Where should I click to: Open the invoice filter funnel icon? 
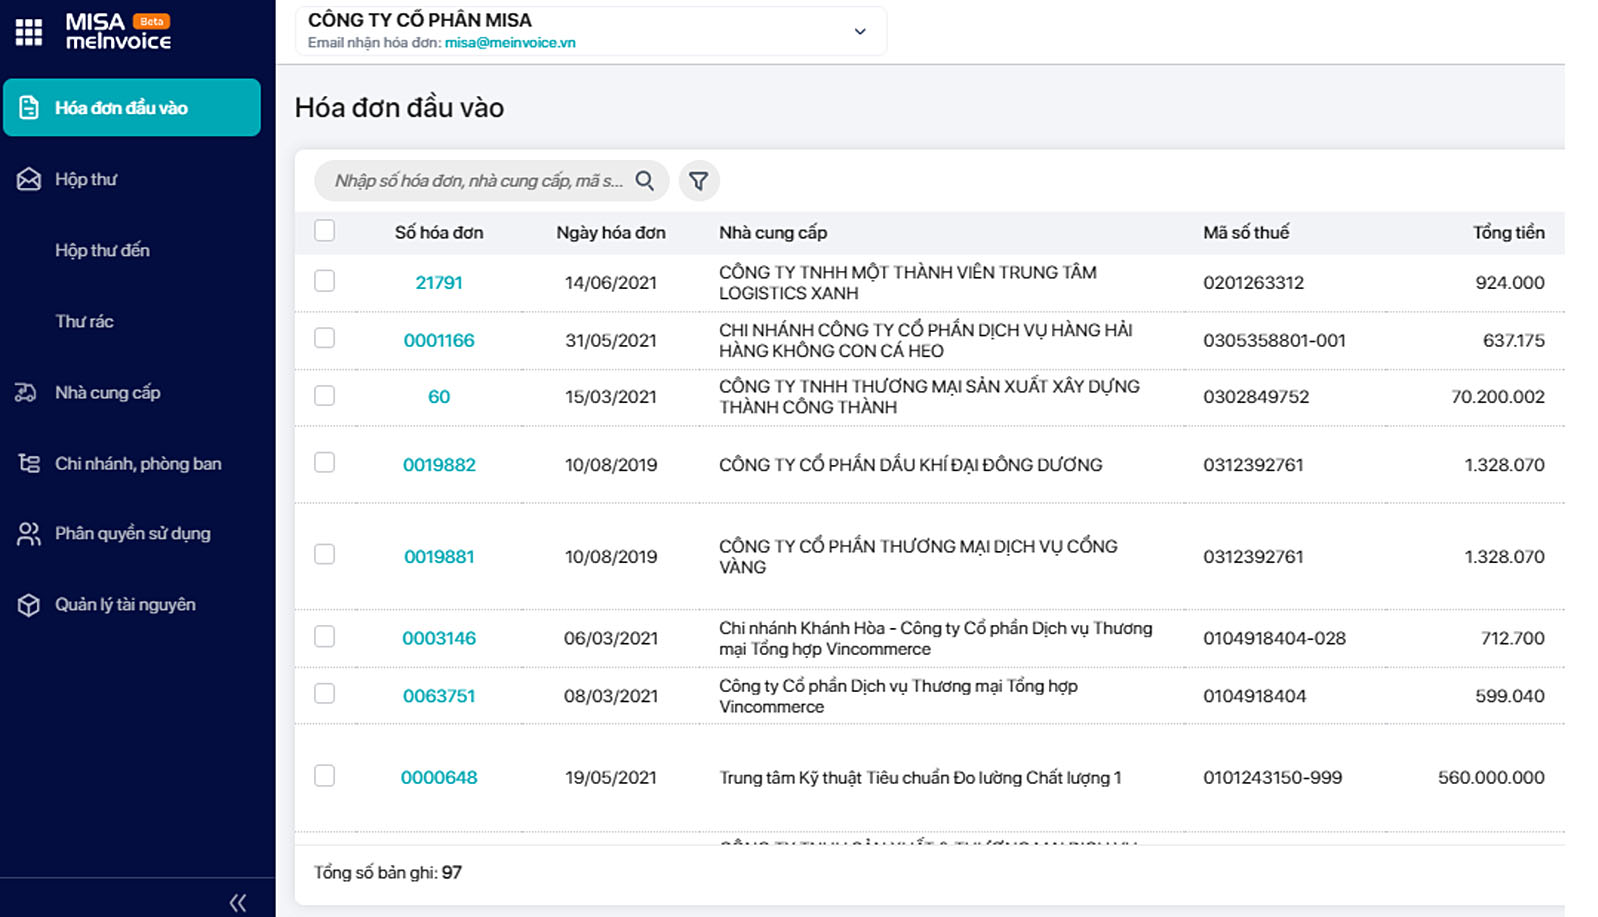699,181
